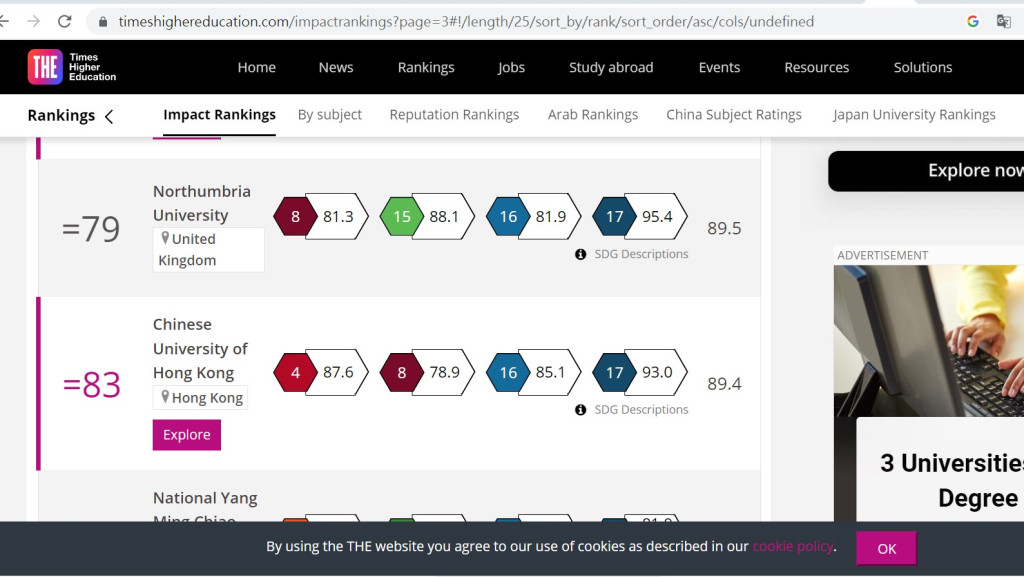1024x577 pixels.
Task: Click the Times Higher Education logo
Action: [x=72, y=67]
